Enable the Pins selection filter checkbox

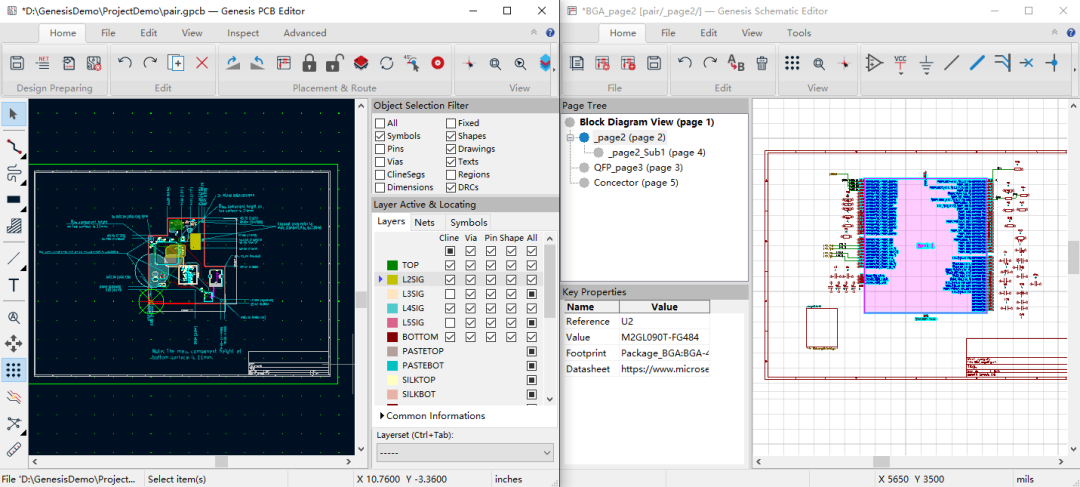pos(380,149)
